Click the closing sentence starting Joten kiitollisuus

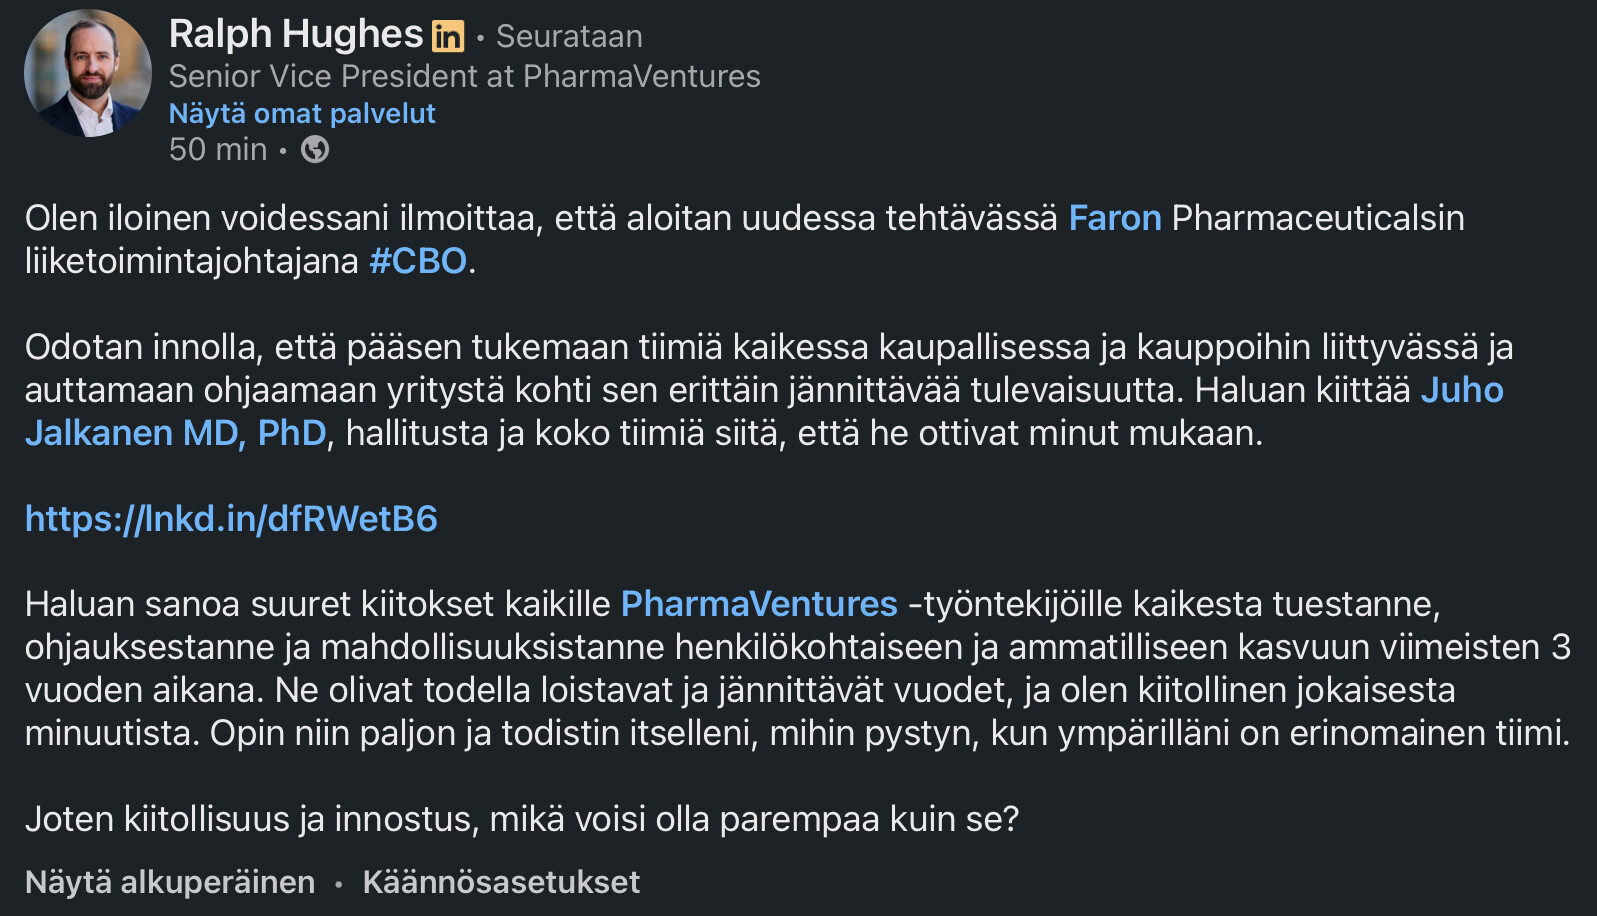pos(522,819)
